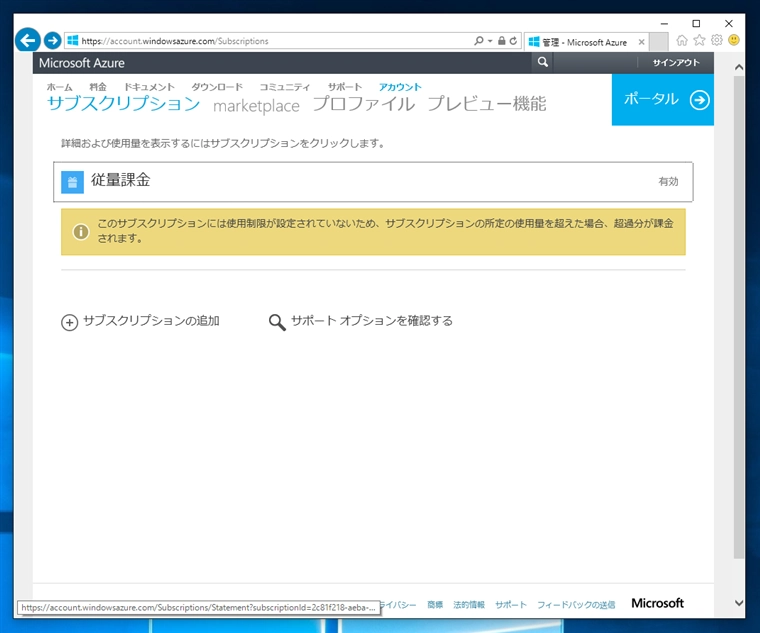
Task: Click the scrollbar up arrow
Action: point(739,67)
